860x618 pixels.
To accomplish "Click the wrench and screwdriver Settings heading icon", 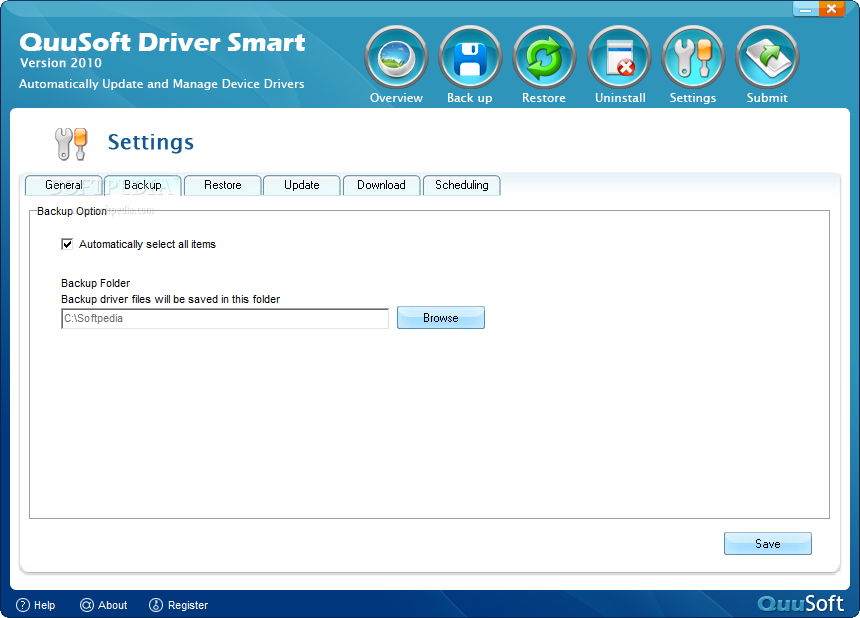I will pyautogui.click(x=71, y=144).
